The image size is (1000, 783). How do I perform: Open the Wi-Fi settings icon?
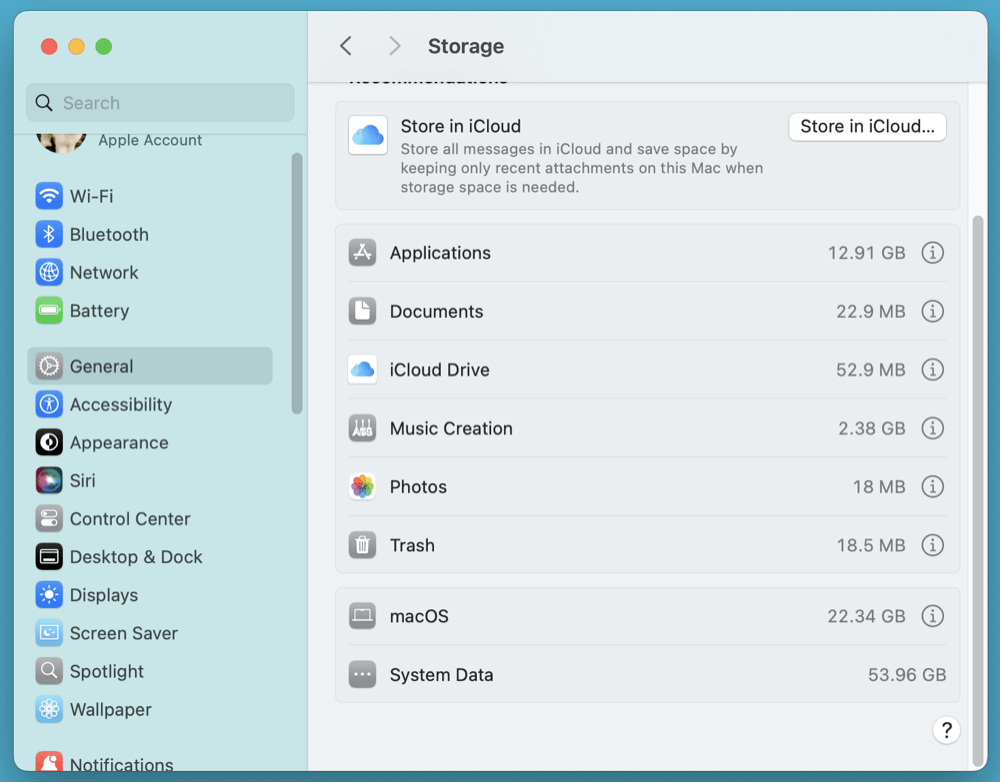(x=48, y=196)
